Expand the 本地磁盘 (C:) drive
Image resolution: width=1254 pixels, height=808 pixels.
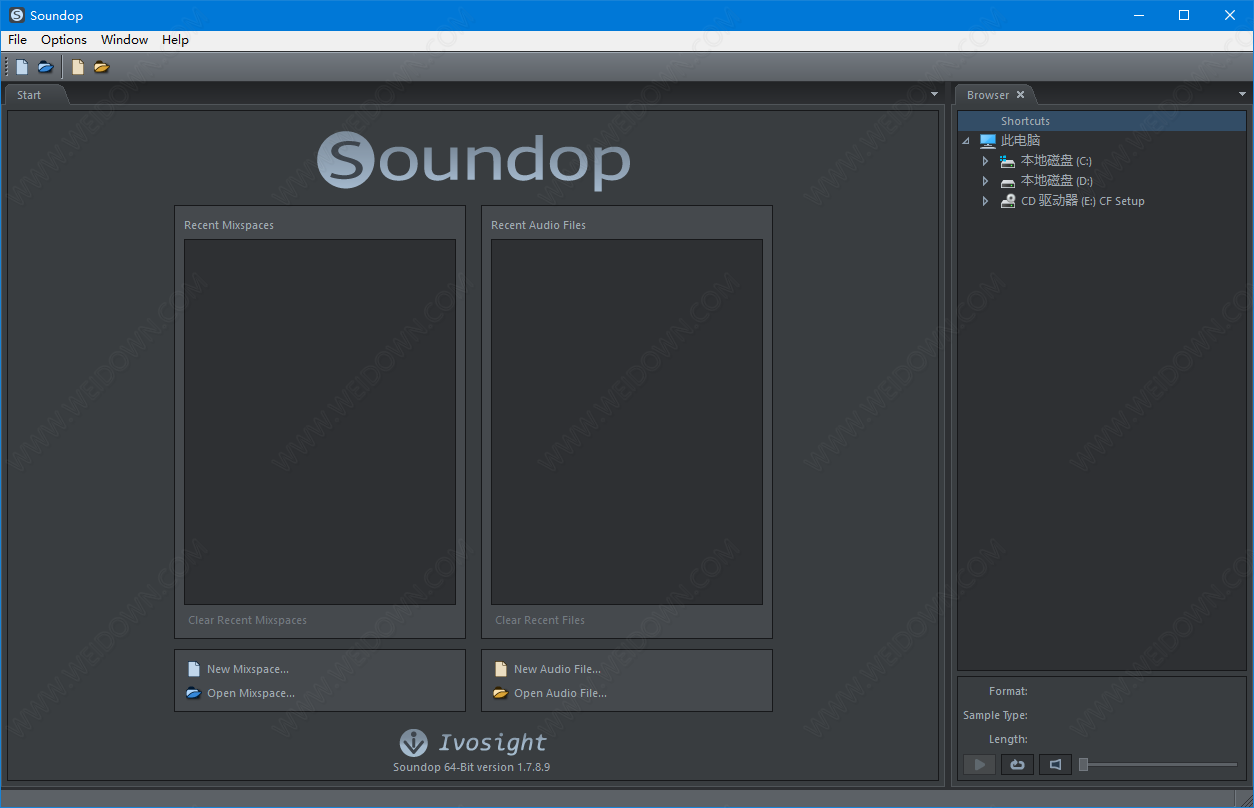coord(985,161)
